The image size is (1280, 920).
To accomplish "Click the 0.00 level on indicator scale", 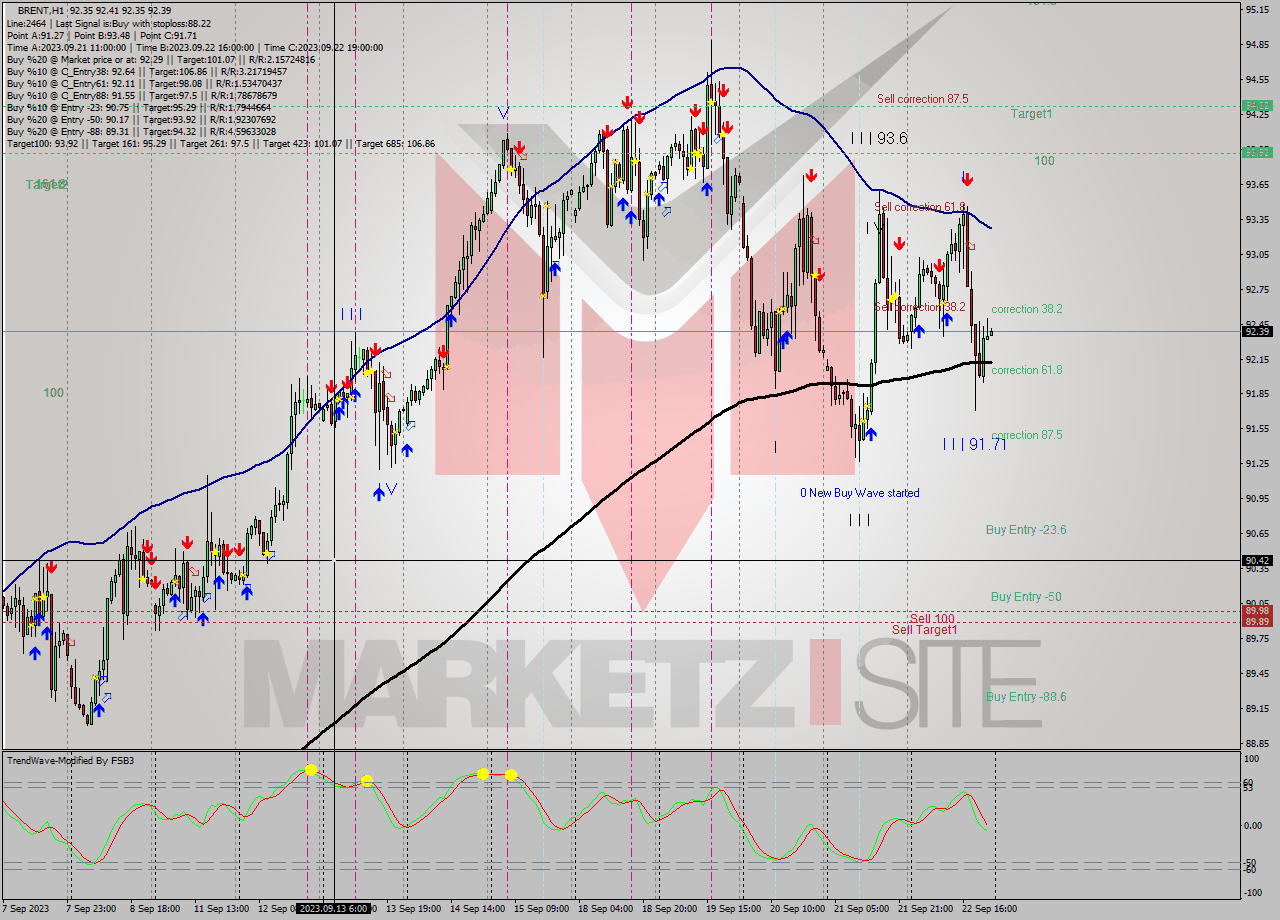I will [x=1254, y=825].
